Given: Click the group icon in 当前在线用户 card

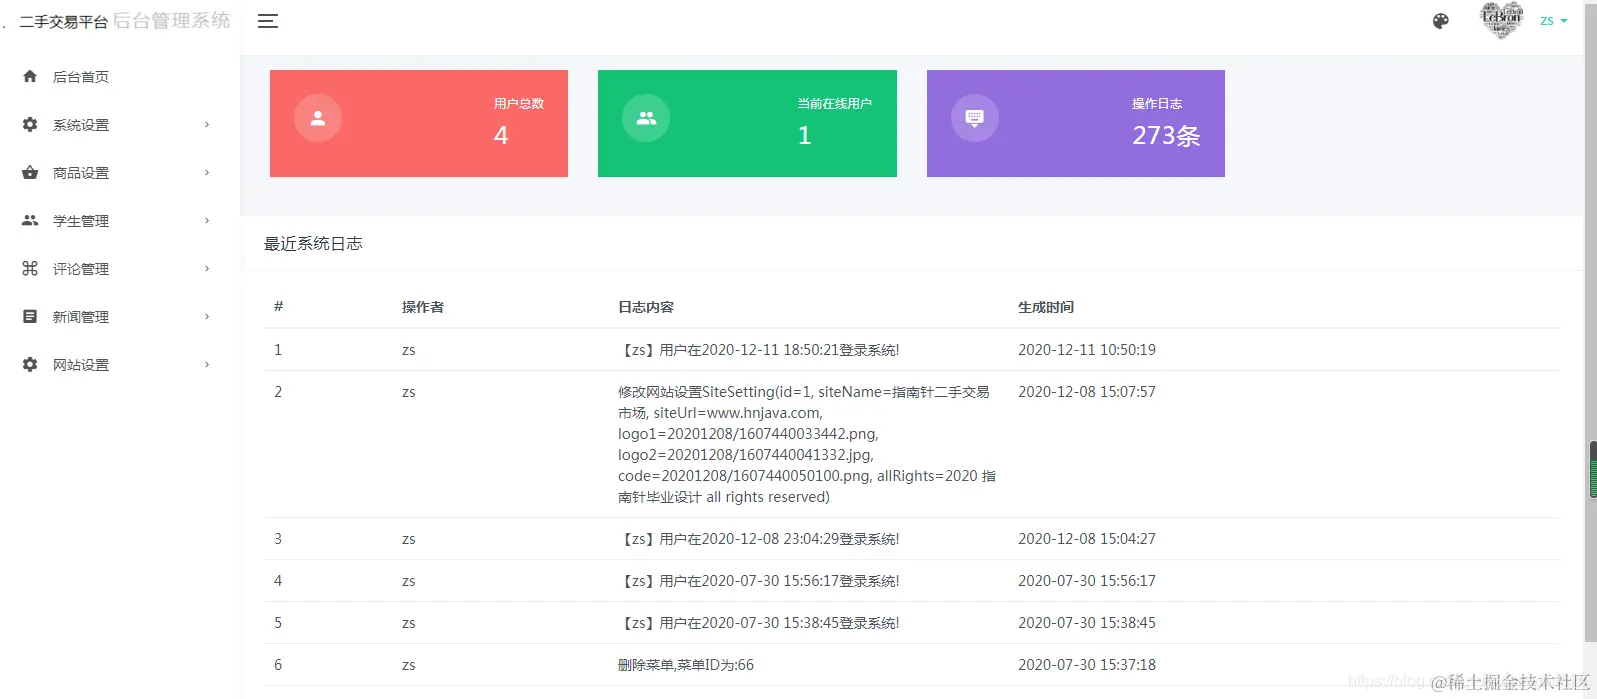Looking at the screenshot, I should coord(646,118).
